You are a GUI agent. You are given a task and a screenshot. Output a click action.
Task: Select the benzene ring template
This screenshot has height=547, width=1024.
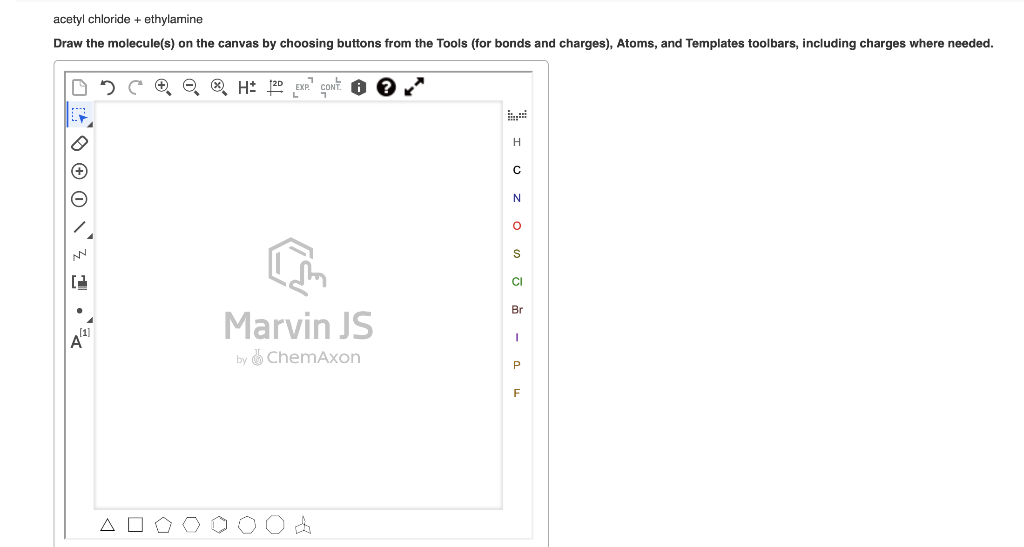click(x=219, y=525)
